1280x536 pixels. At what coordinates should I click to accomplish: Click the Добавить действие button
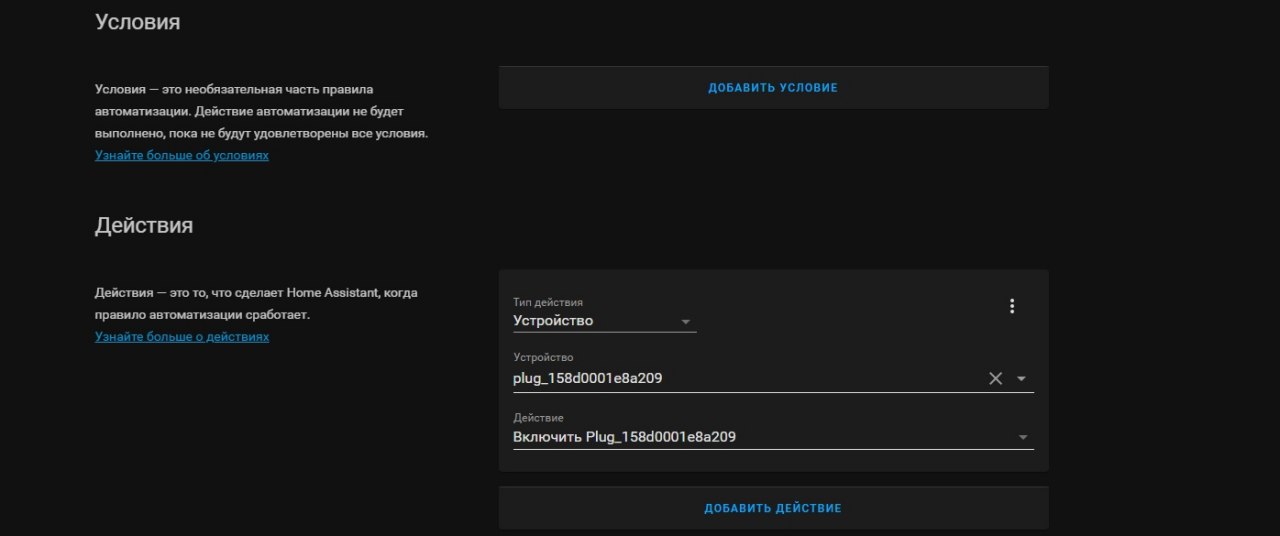tap(773, 508)
